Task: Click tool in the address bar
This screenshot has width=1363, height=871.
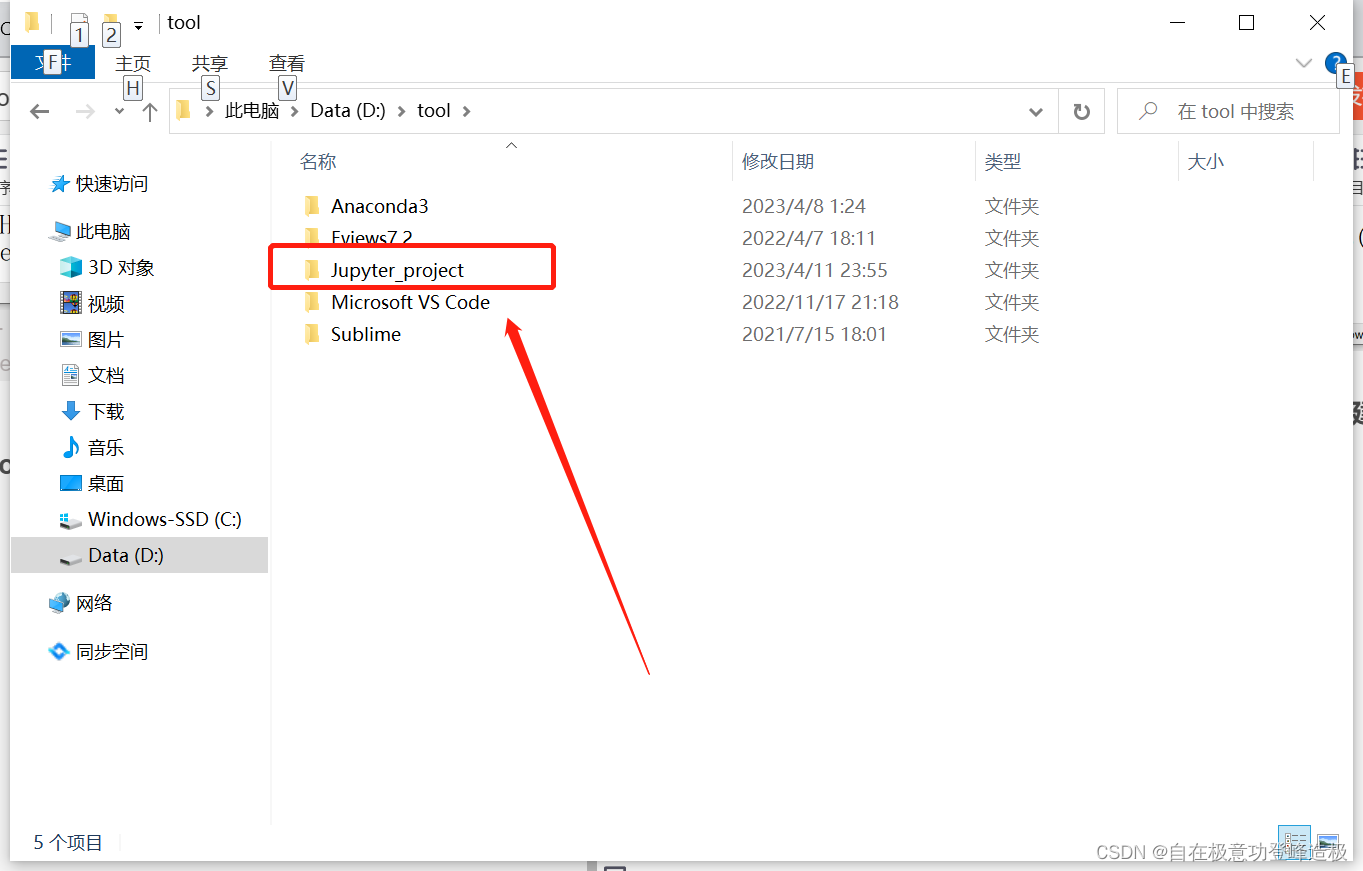Action: (434, 110)
